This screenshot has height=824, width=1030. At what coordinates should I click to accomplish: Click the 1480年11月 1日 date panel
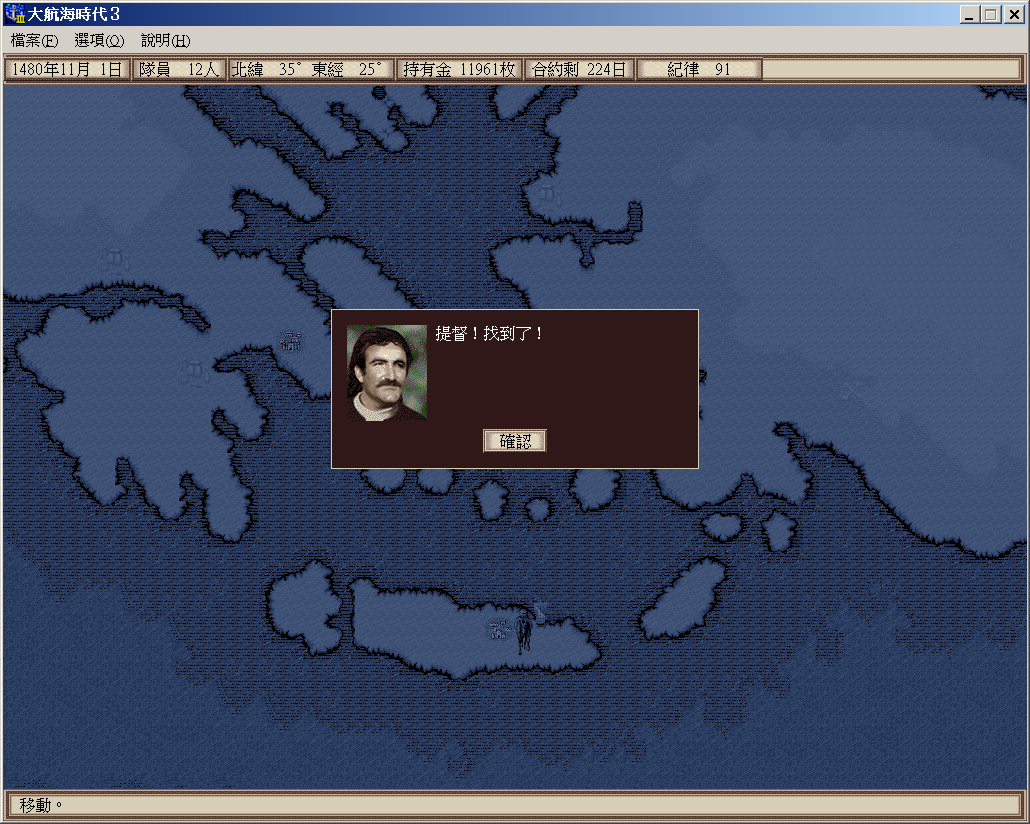click(x=67, y=69)
